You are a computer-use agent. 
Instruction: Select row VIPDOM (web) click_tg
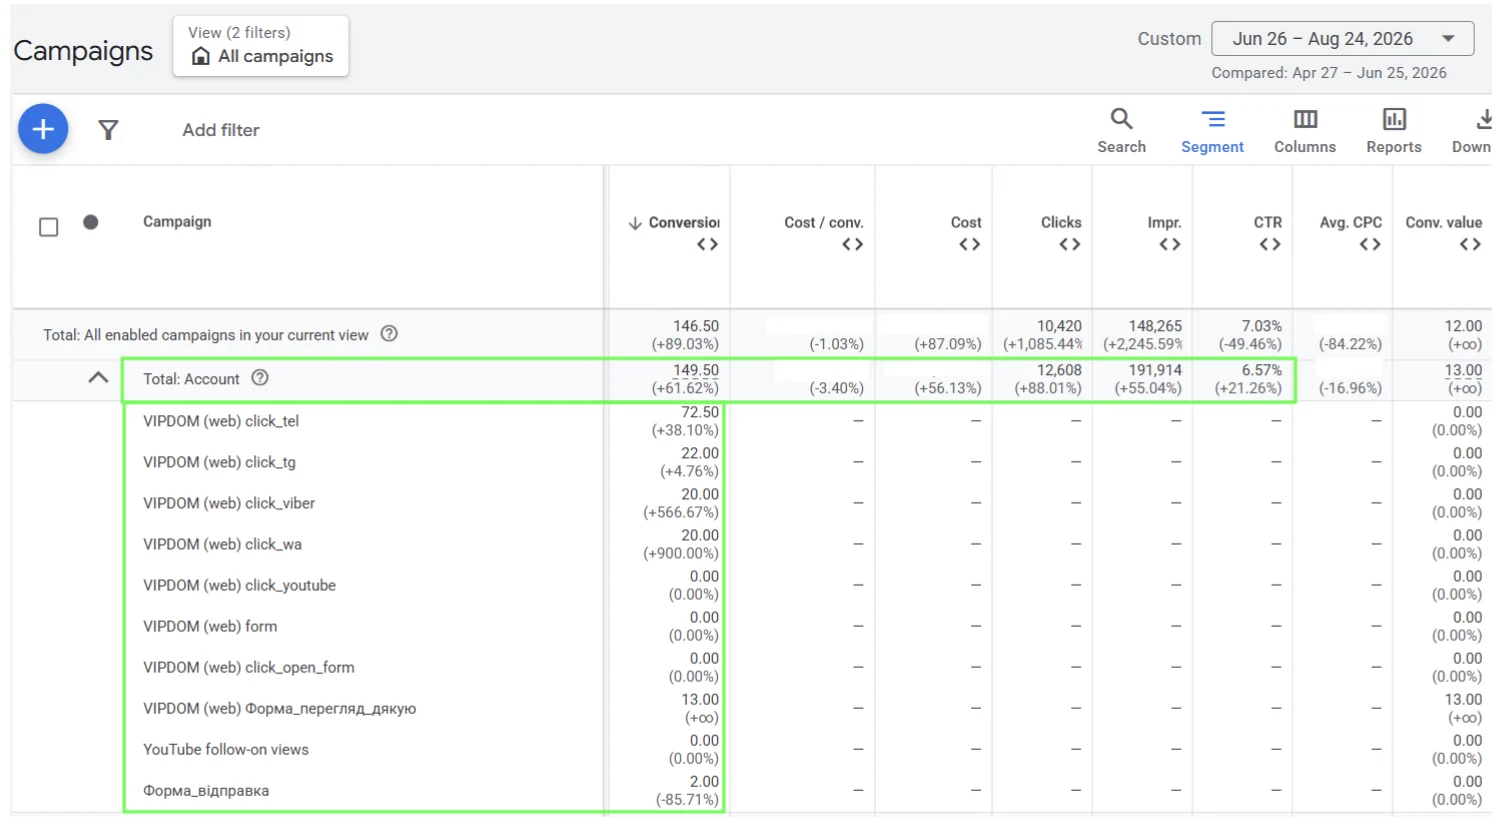(x=219, y=462)
